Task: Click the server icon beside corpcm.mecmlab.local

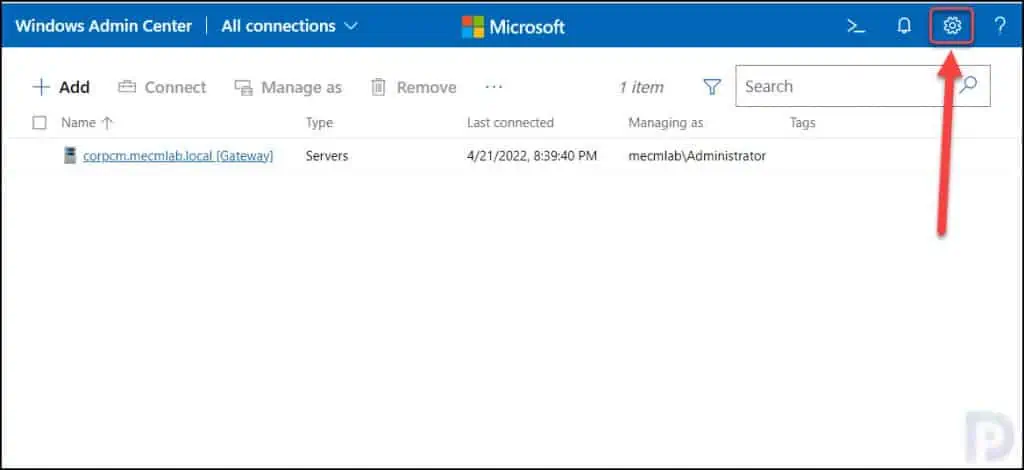Action: (70, 155)
